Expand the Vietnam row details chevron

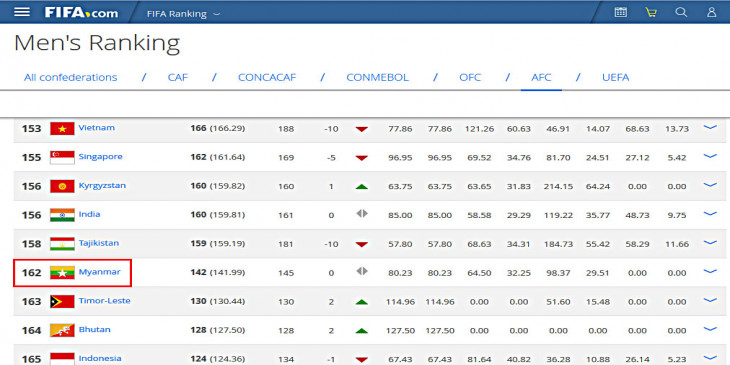(710, 127)
